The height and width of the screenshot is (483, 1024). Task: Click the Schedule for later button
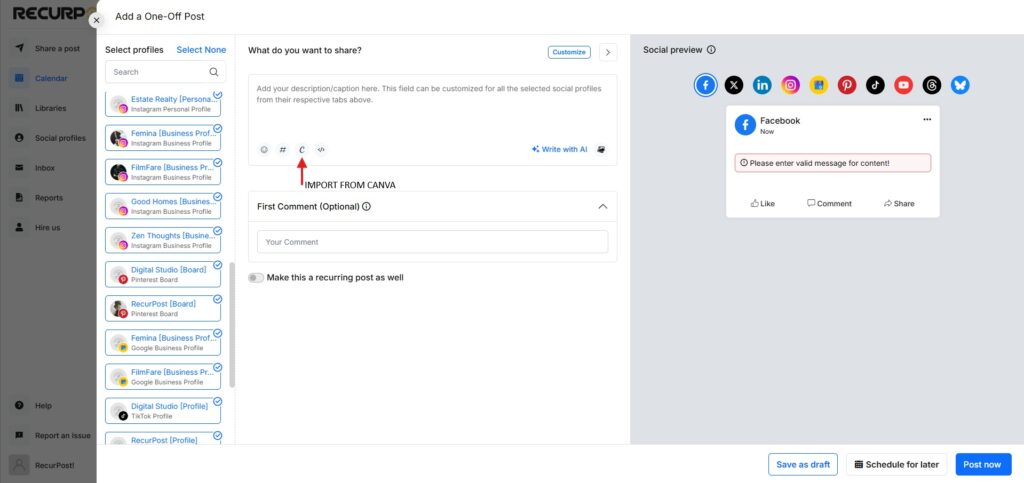point(897,465)
